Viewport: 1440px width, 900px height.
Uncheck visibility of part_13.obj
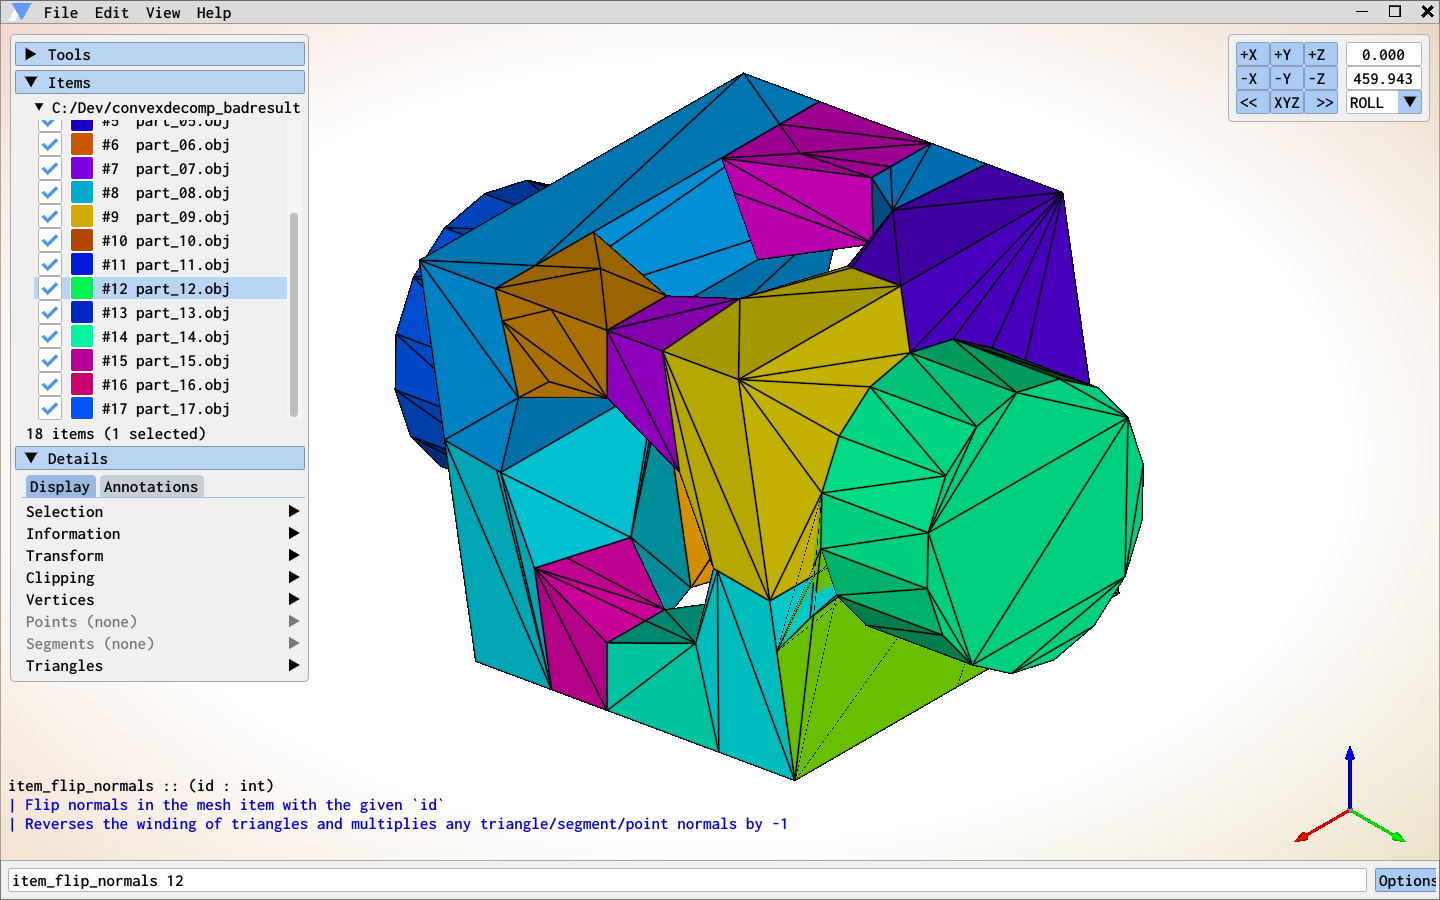[x=50, y=313]
